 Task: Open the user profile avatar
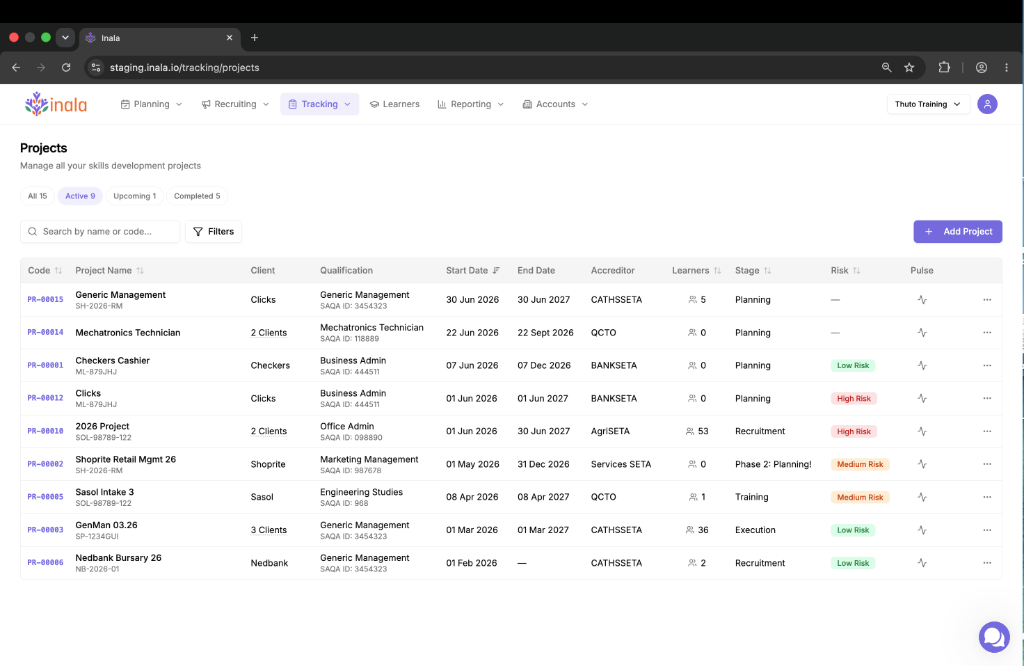(987, 104)
